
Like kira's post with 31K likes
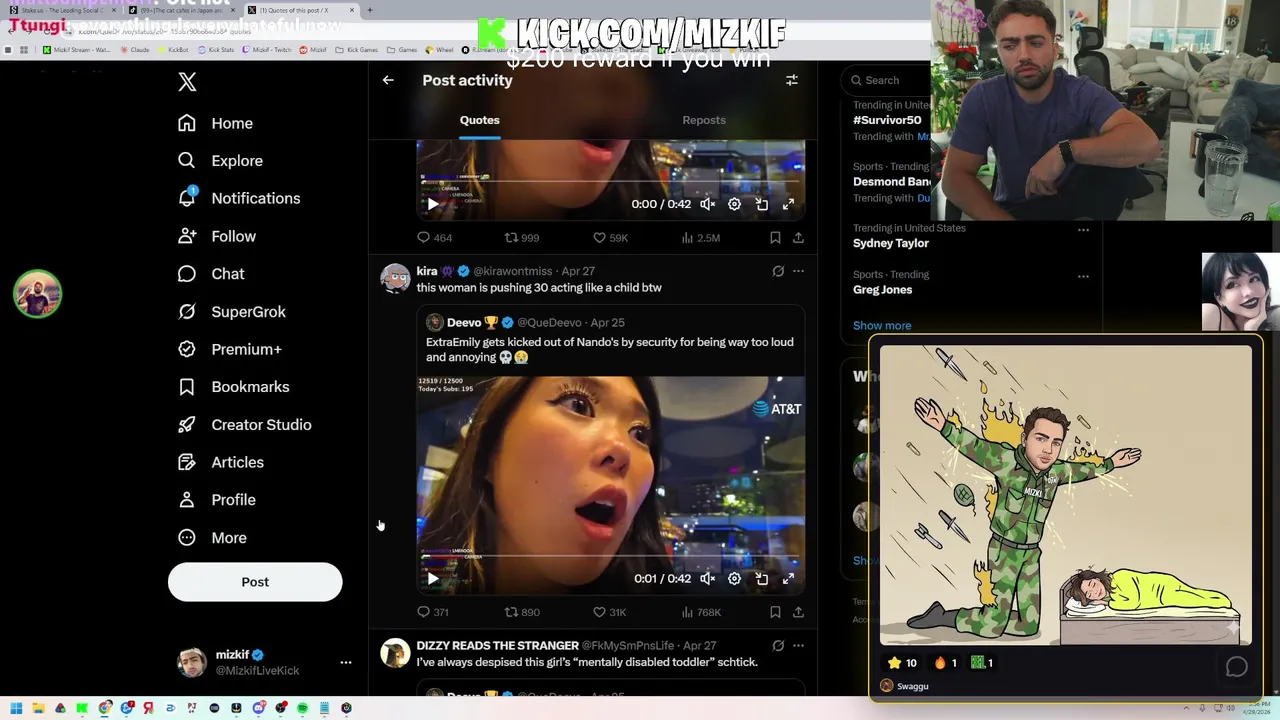pos(609,612)
